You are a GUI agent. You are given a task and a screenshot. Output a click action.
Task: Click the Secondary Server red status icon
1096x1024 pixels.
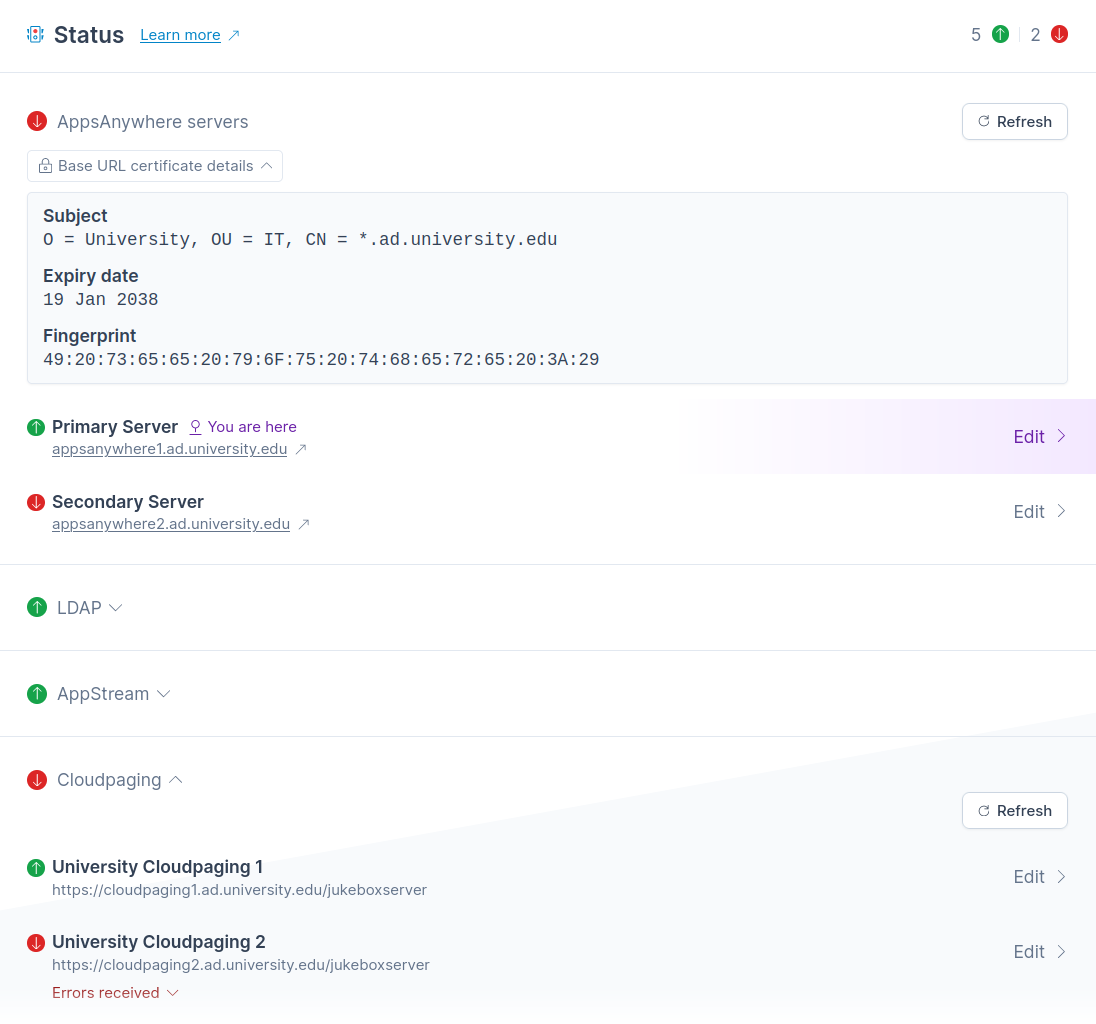(x=37, y=502)
